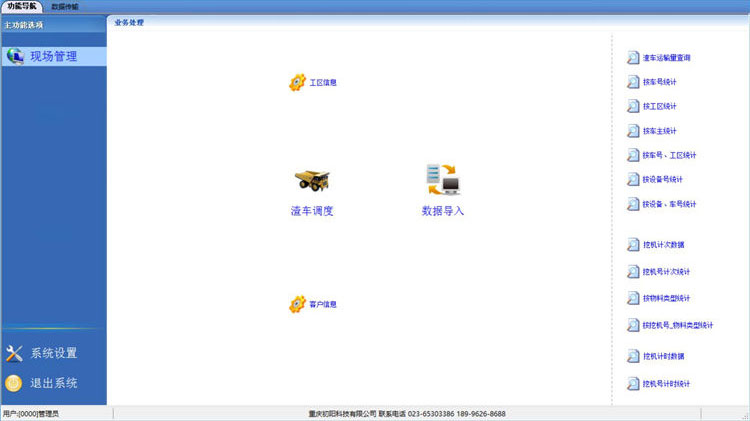750x421 pixels.
Task: Click the 数据导入 data import icon
Action: tap(442, 179)
